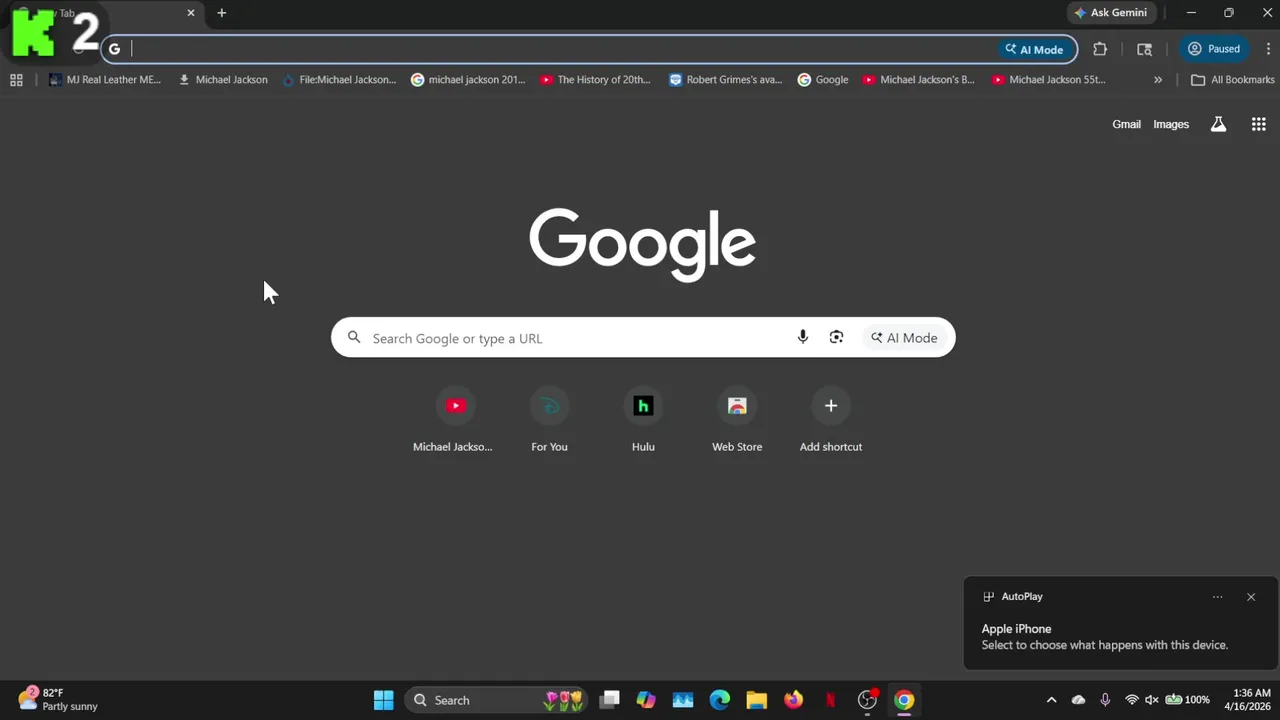Open the media/tab search icon next to extensions

[1145, 49]
